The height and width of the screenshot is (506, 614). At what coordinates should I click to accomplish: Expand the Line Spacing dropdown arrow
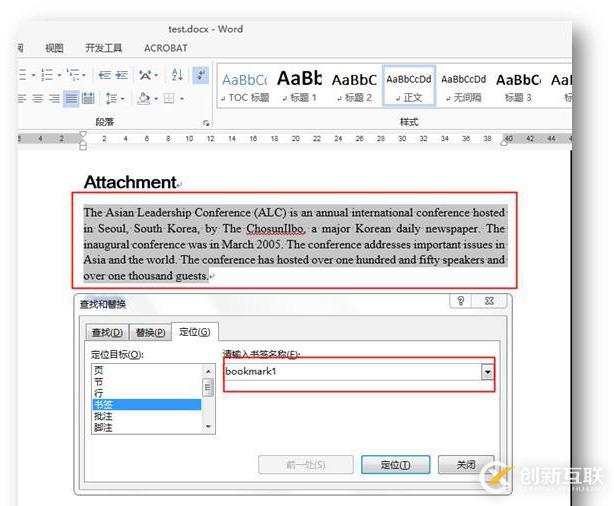[123, 98]
